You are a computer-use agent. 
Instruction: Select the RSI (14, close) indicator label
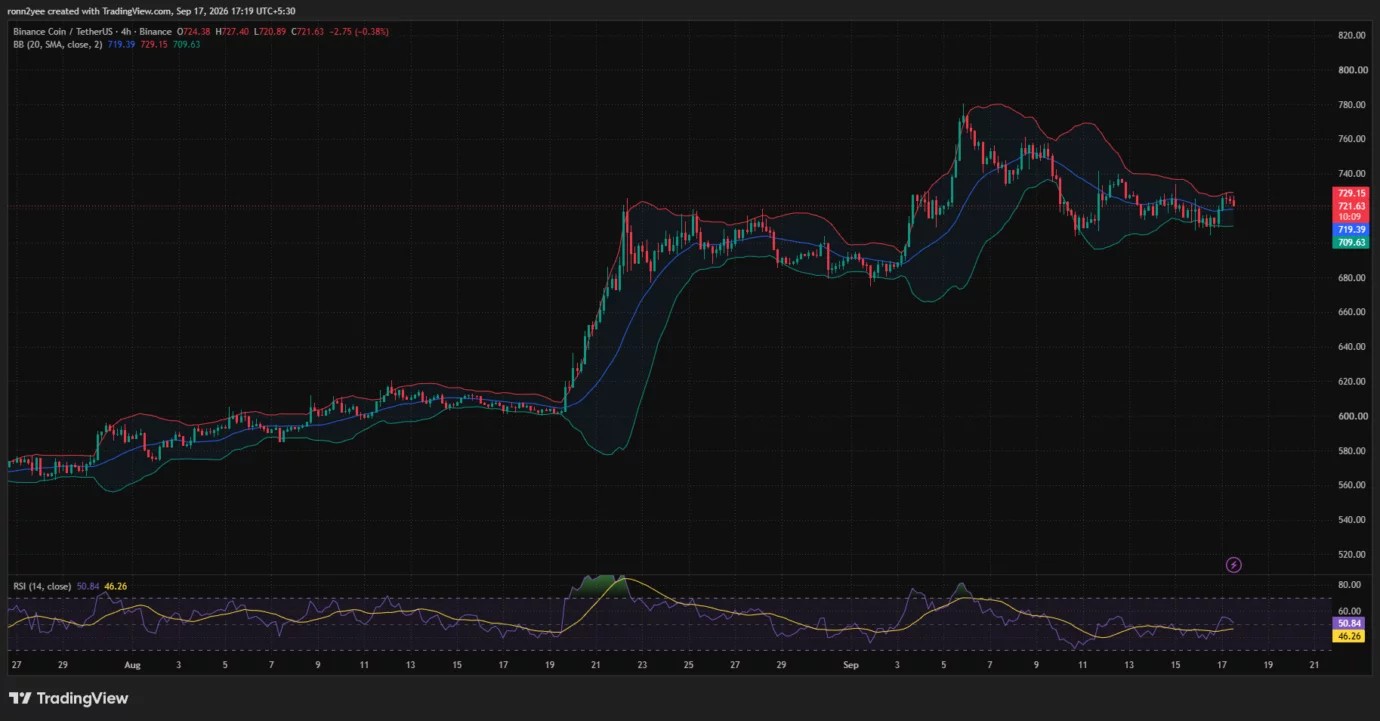point(41,586)
